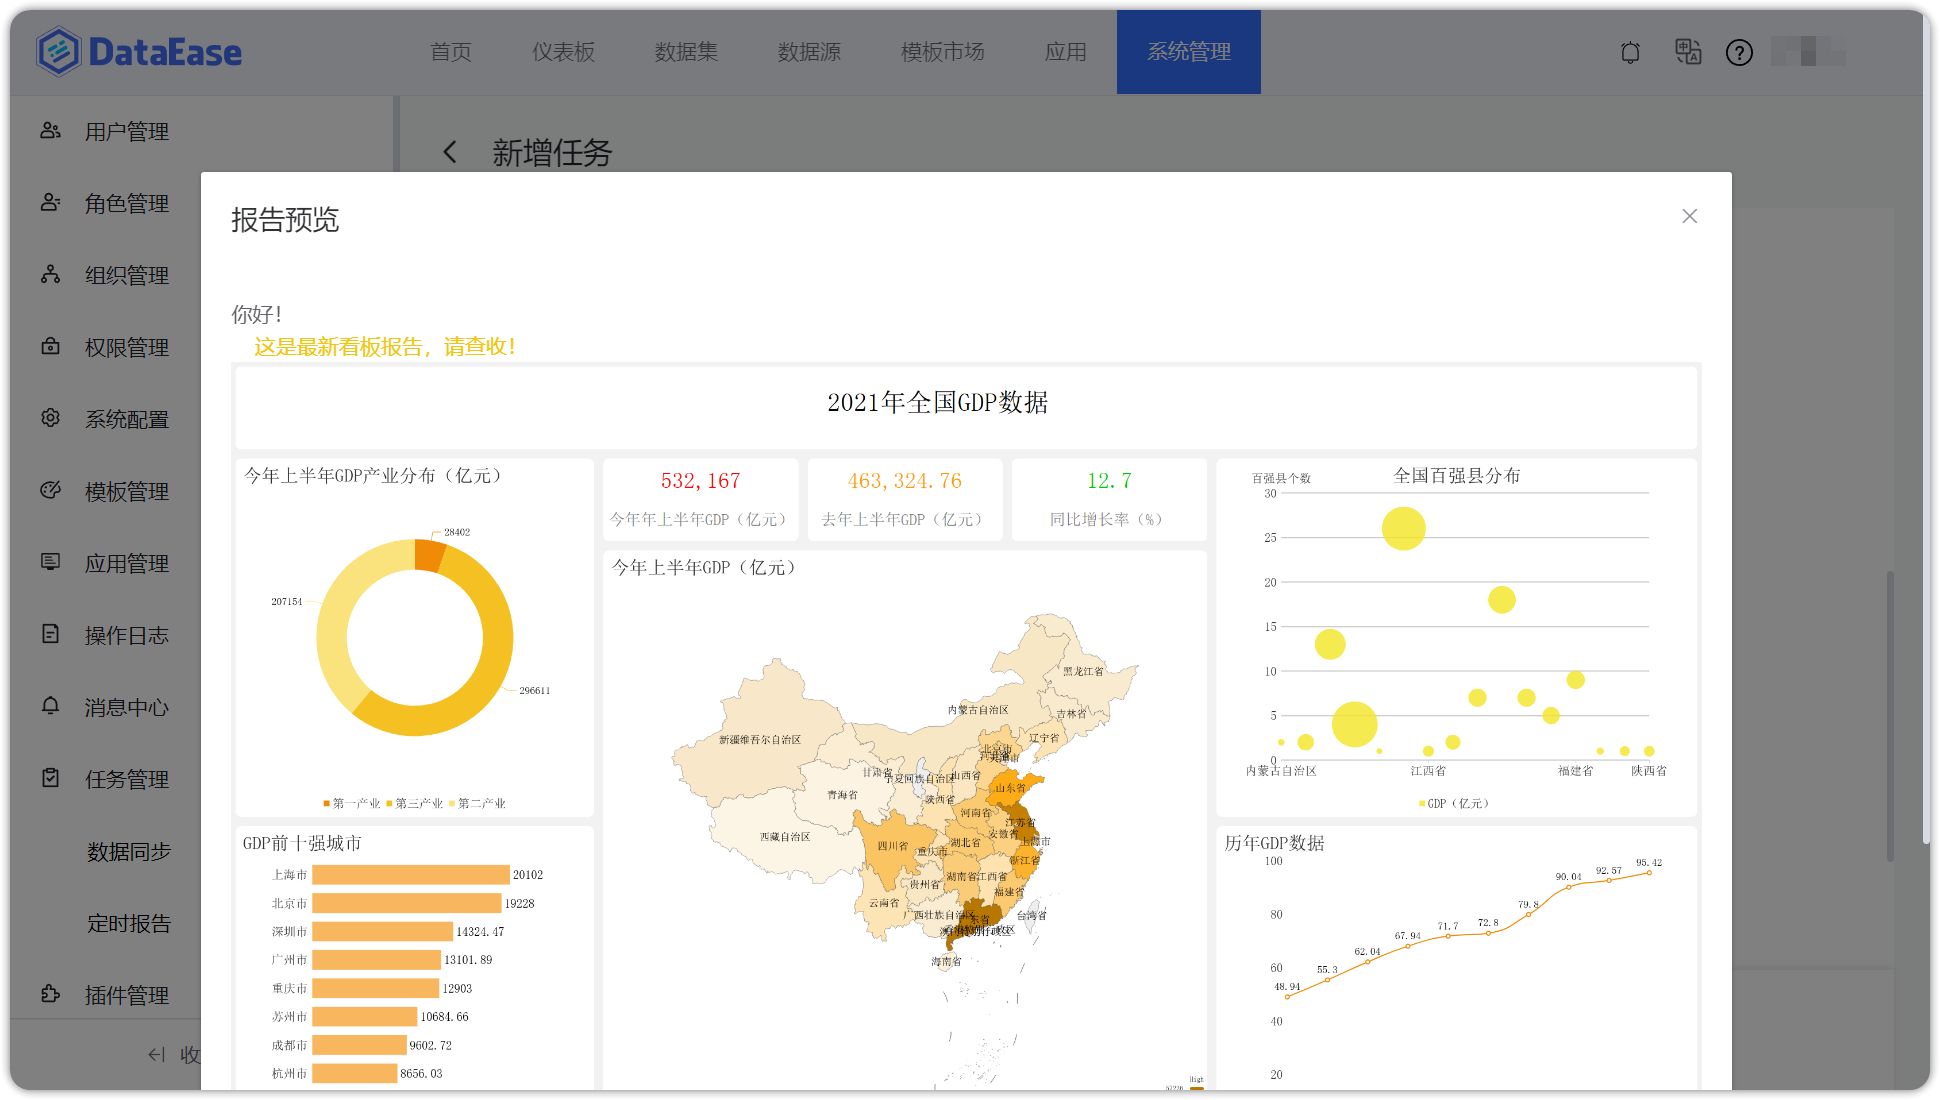Click the DataEase logo
The height and width of the screenshot is (1100, 1940).
pyautogui.click(x=139, y=52)
